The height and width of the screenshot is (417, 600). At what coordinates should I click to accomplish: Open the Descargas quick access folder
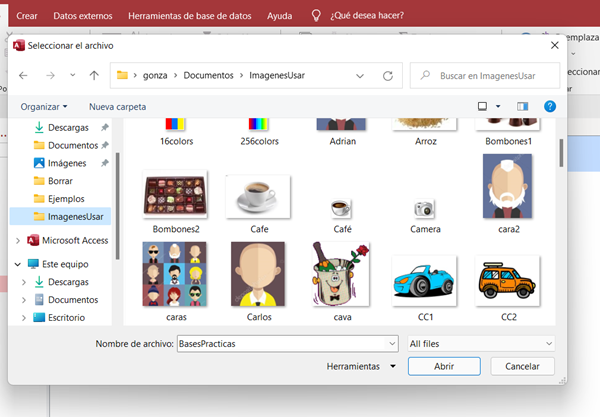coord(67,127)
